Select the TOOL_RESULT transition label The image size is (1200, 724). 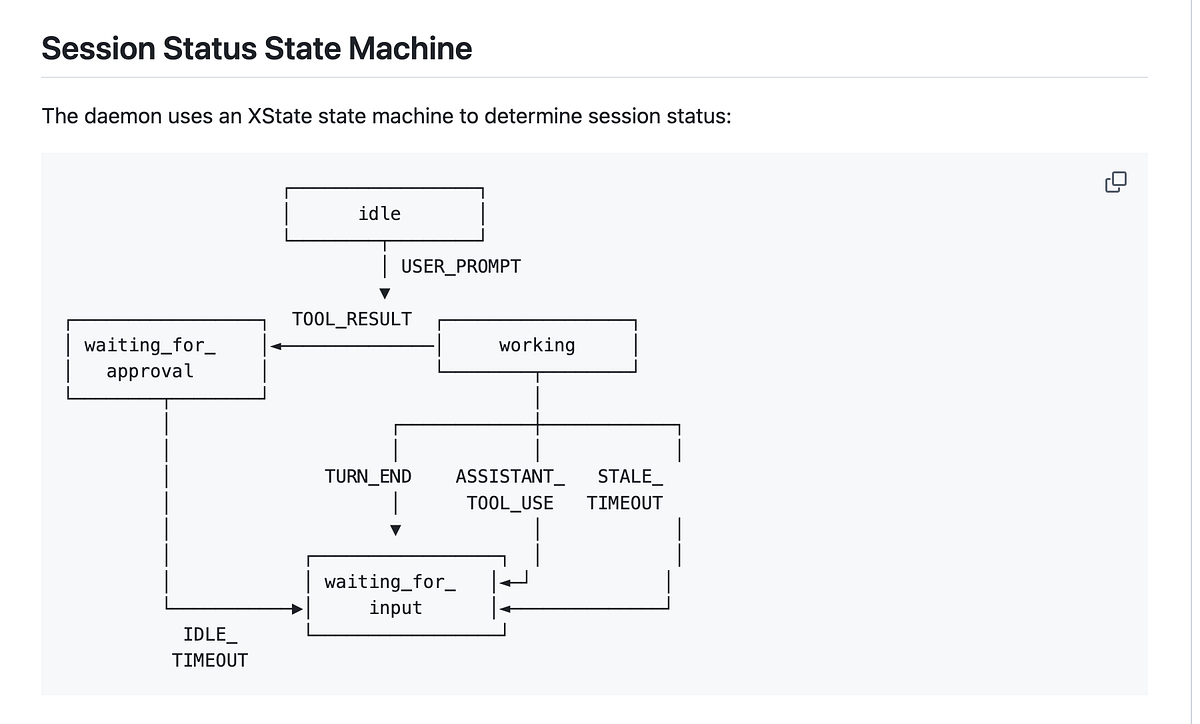(x=352, y=319)
